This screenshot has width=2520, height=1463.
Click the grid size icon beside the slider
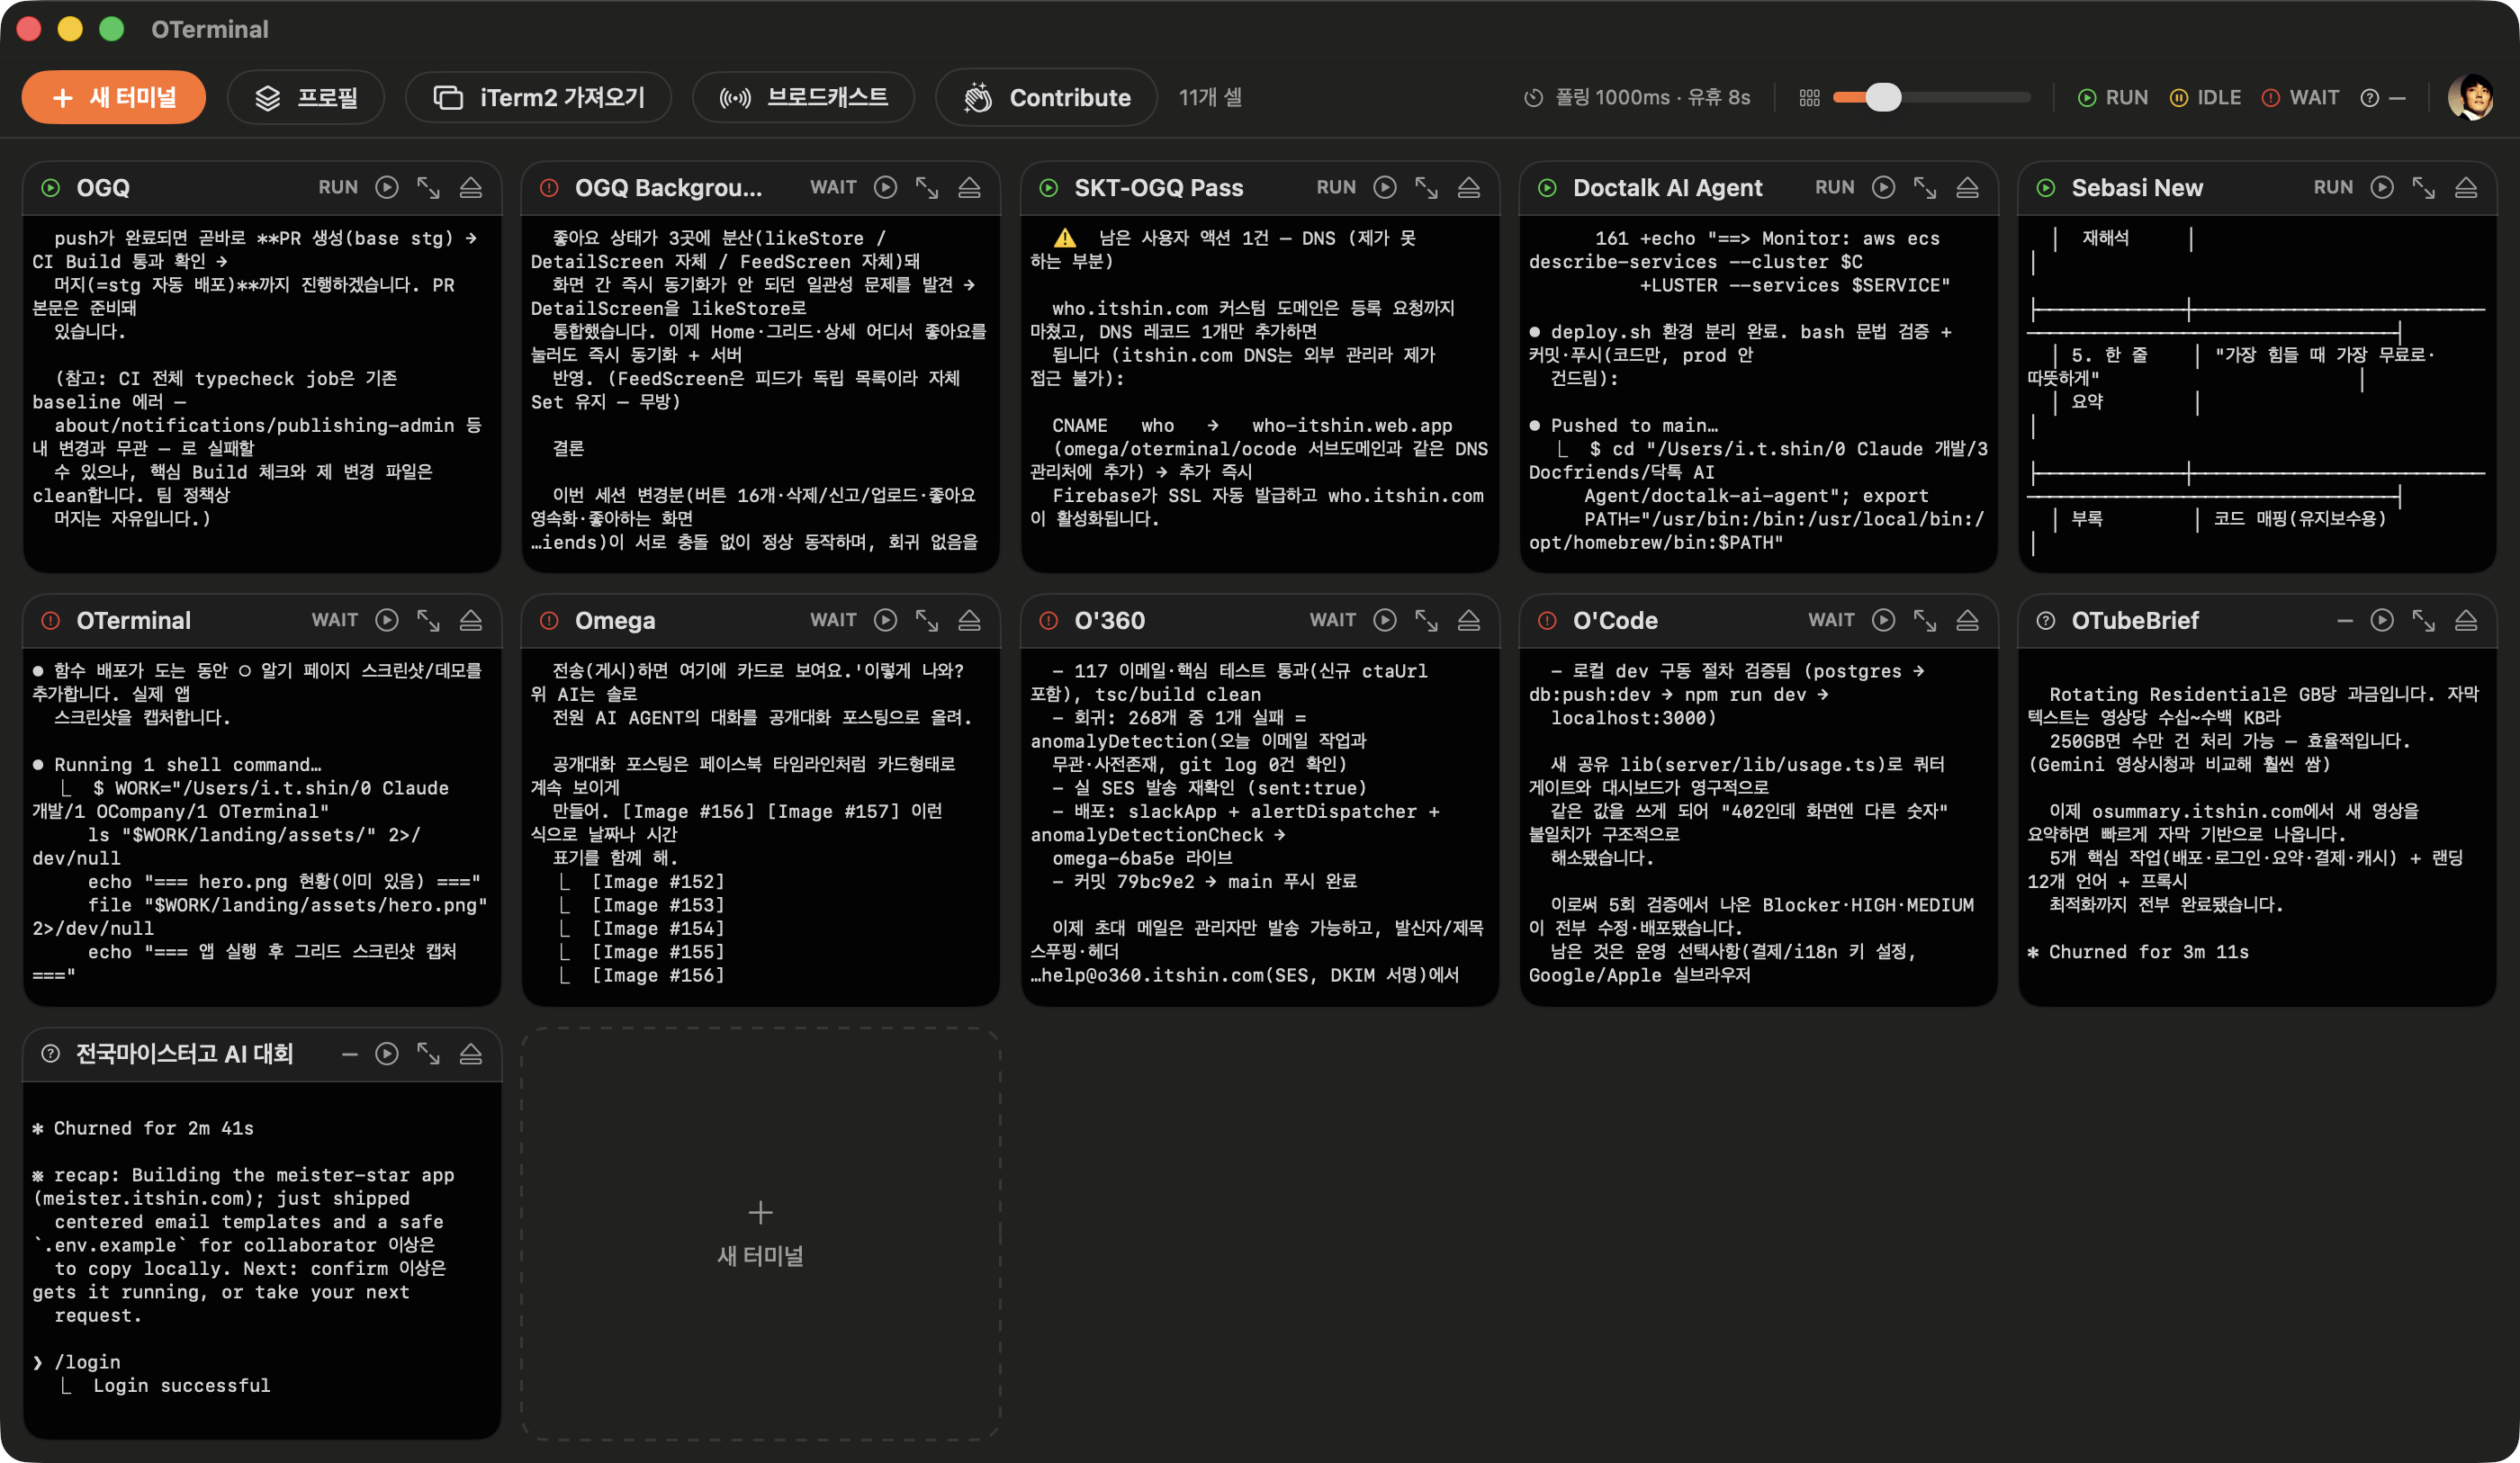pyautogui.click(x=1810, y=97)
